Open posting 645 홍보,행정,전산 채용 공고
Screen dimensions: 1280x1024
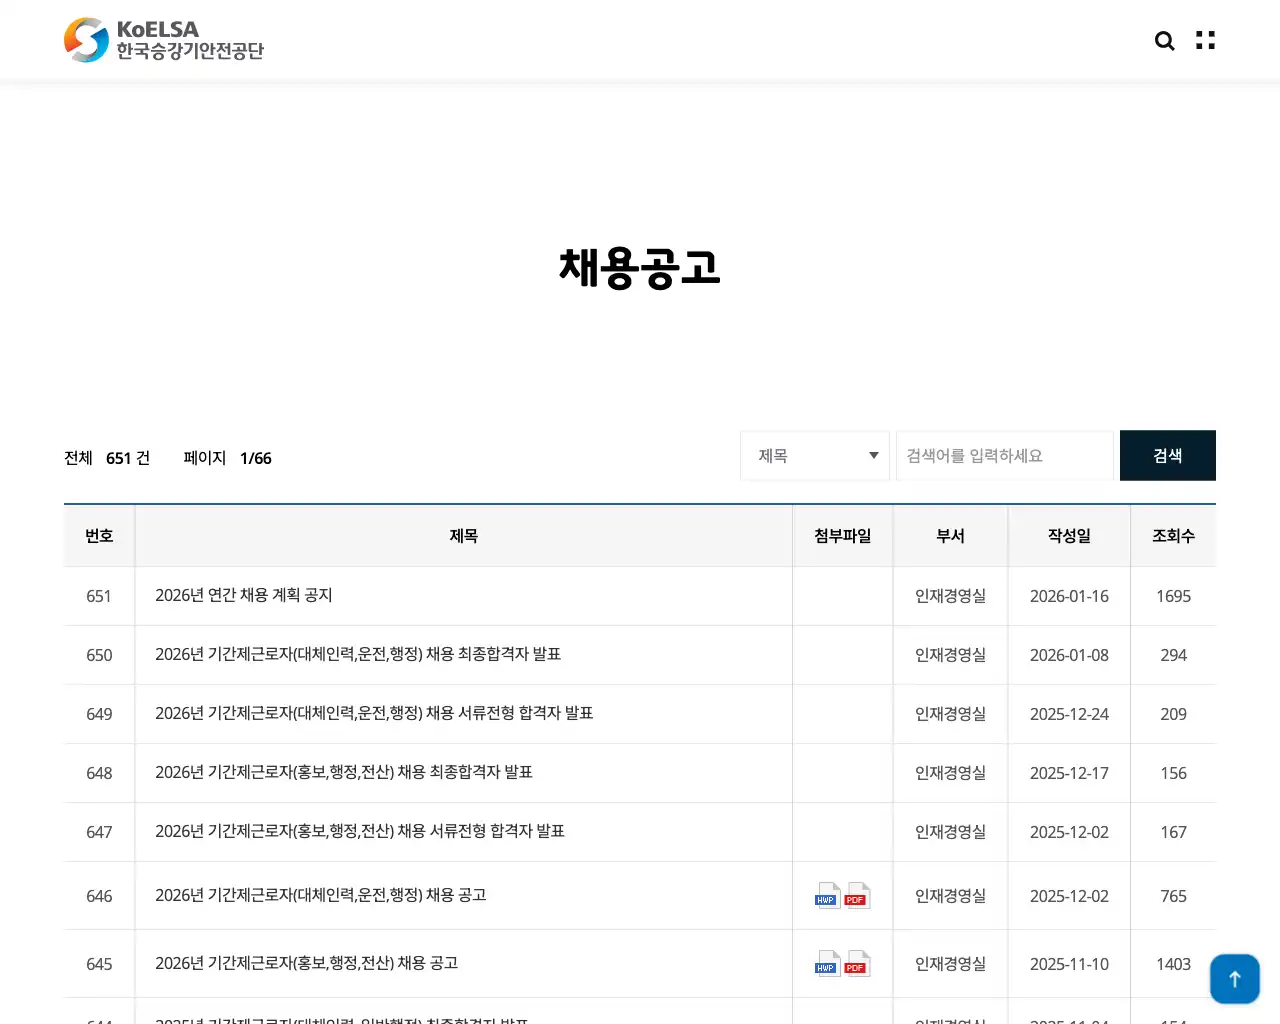tap(307, 963)
